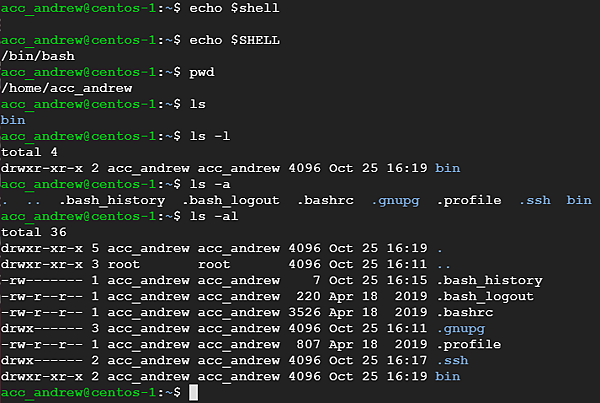Click the cursor block at the last prompt
The width and height of the screenshot is (600, 403).
coord(194,393)
